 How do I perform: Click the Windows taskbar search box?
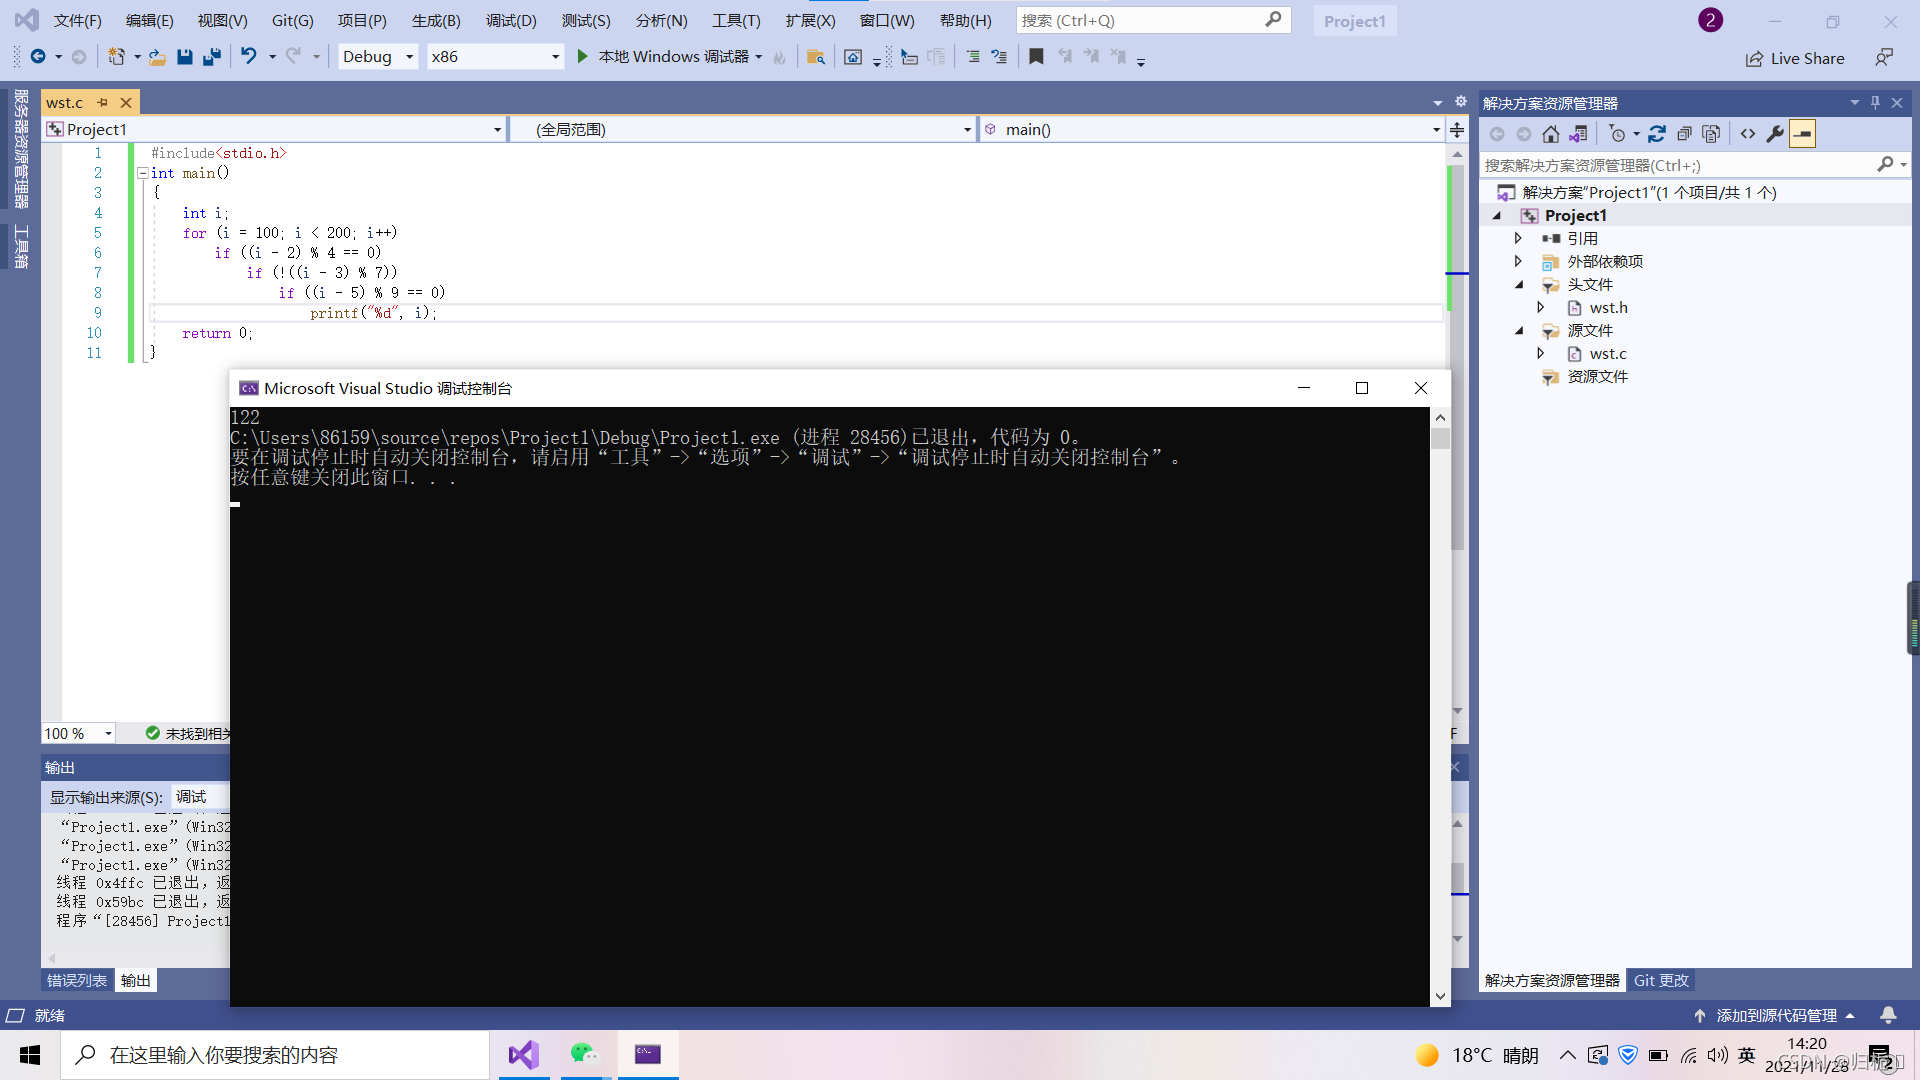point(275,1055)
